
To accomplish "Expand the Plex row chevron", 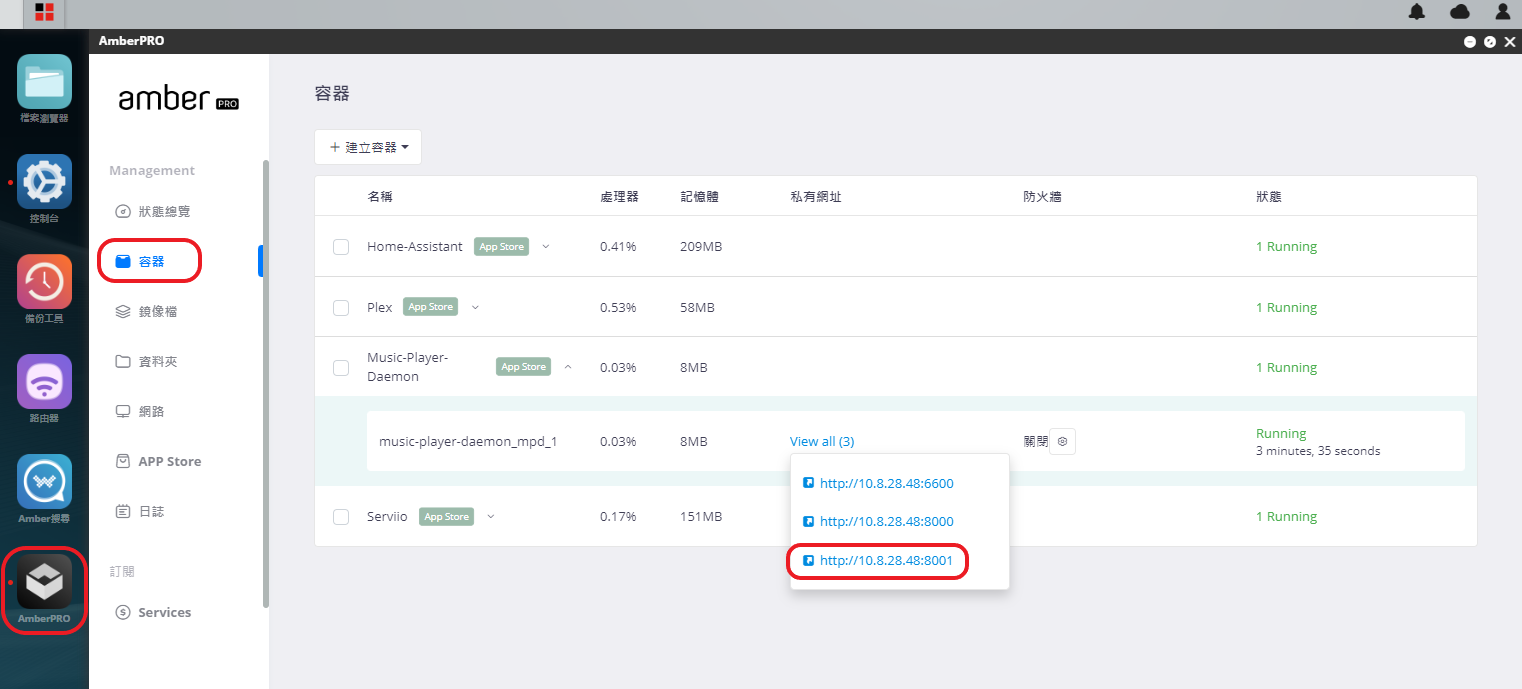I will coord(475,307).
